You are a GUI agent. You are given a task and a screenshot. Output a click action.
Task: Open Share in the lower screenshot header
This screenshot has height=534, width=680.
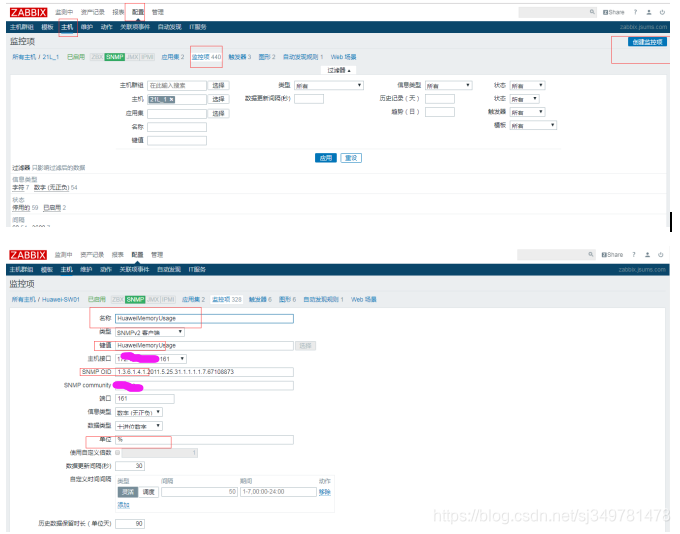[x=612, y=255]
